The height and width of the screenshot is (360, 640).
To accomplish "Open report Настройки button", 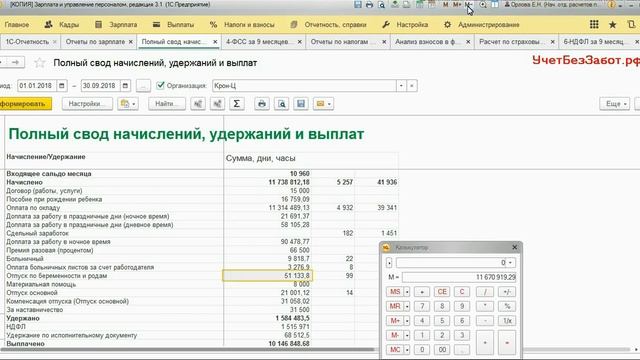I will pos(87,104).
